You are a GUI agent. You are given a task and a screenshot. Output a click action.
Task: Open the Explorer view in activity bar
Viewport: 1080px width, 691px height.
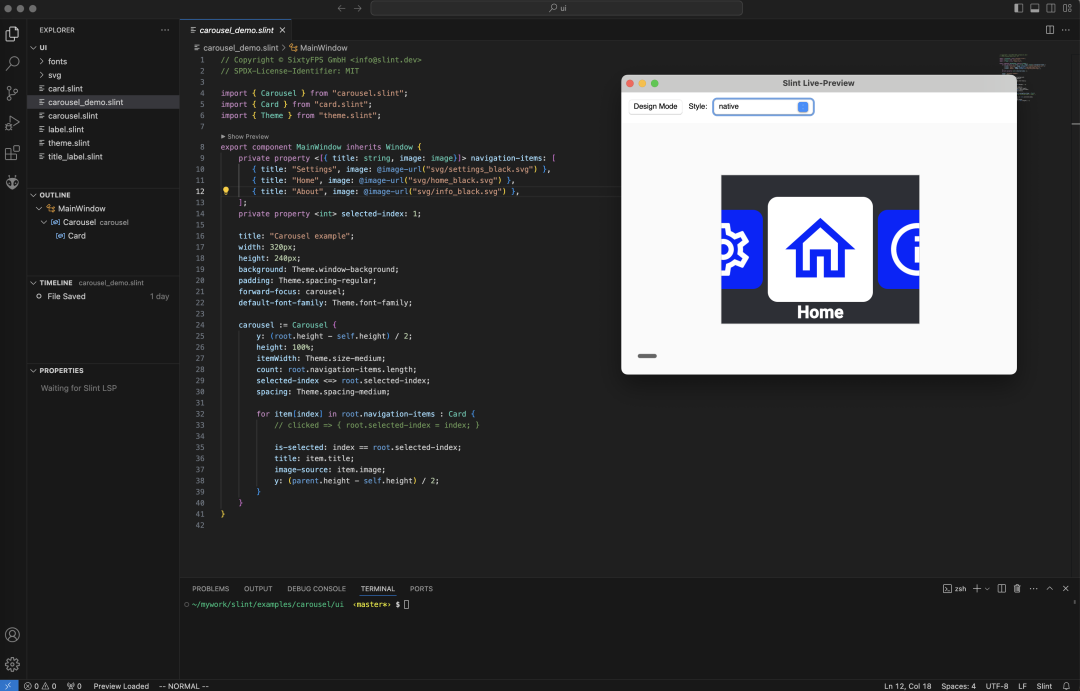(12, 34)
